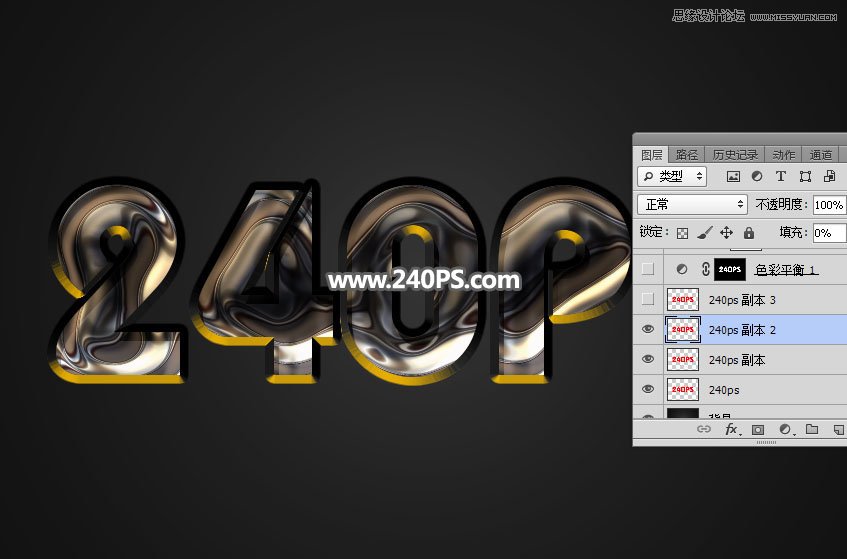Image resolution: width=847 pixels, height=559 pixels.
Task: Open the 正常 blend mode dropdown
Action: tap(692, 205)
